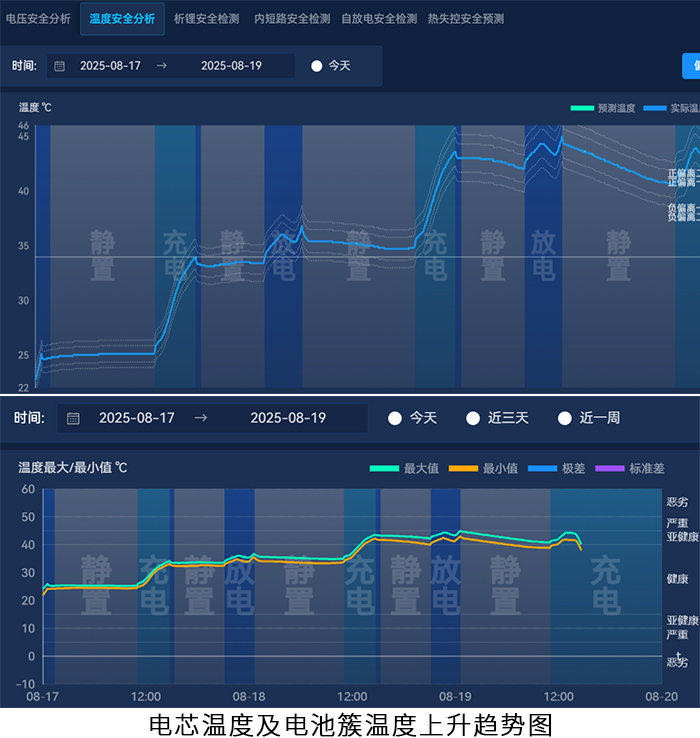Image resolution: width=700 pixels, height=738 pixels.
Task: Open the lower start date 2025-08-17 picker
Action: coord(136,418)
